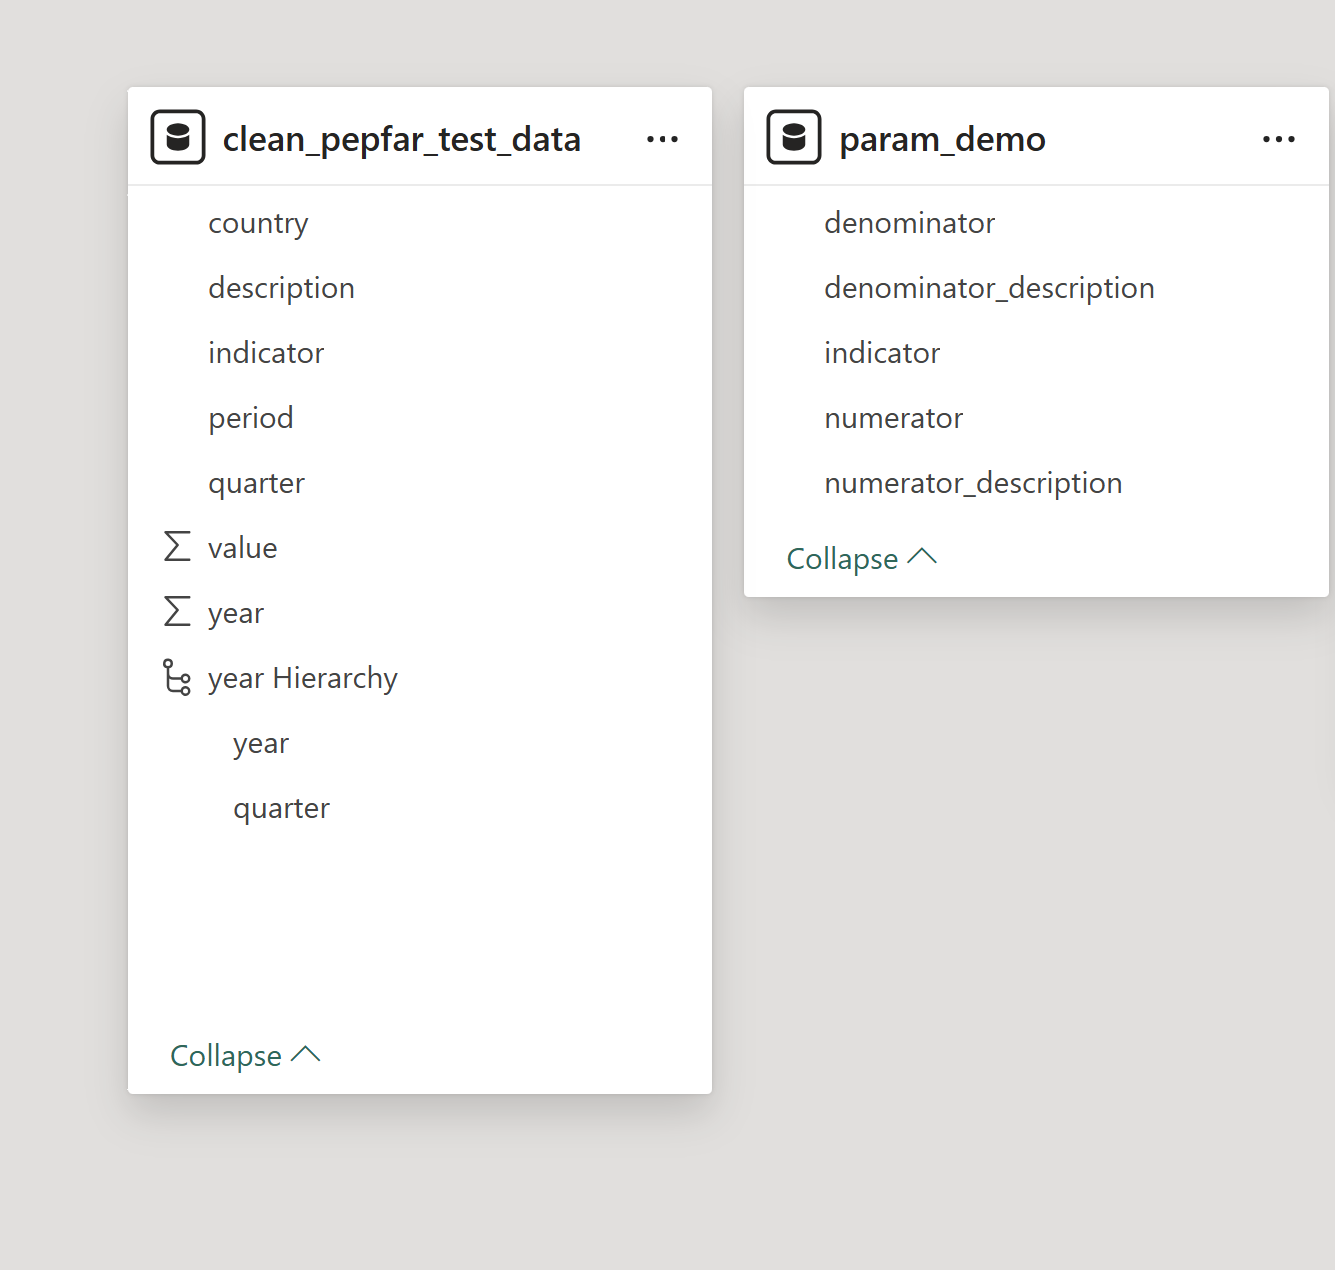Select the param_demo table title
Image resolution: width=1335 pixels, height=1270 pixels.
942,139
